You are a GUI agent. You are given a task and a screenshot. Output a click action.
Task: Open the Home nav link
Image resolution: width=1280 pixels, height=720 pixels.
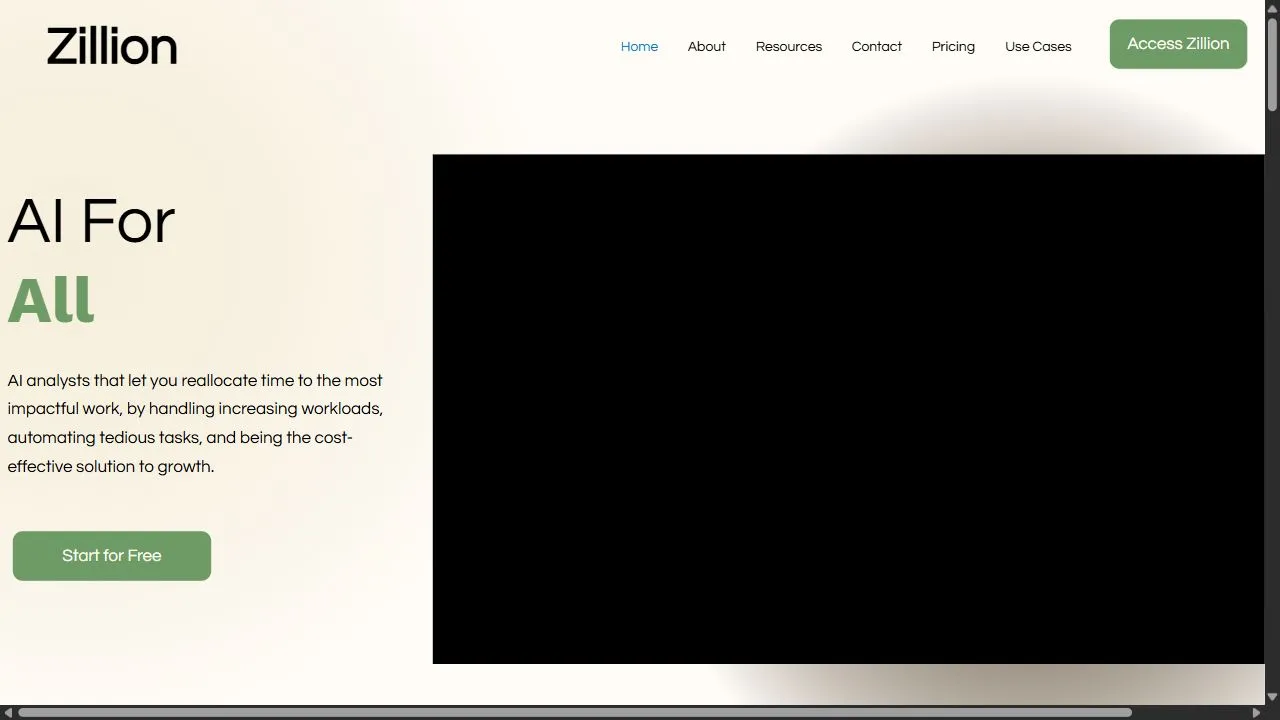[639, 47]
